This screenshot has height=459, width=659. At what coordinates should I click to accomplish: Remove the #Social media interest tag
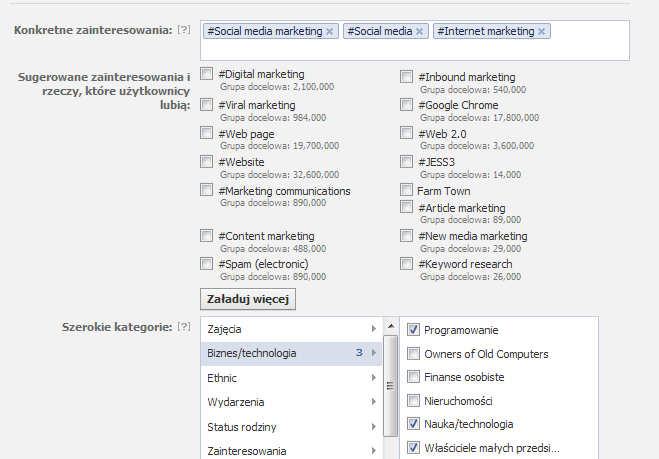(420, 32)
